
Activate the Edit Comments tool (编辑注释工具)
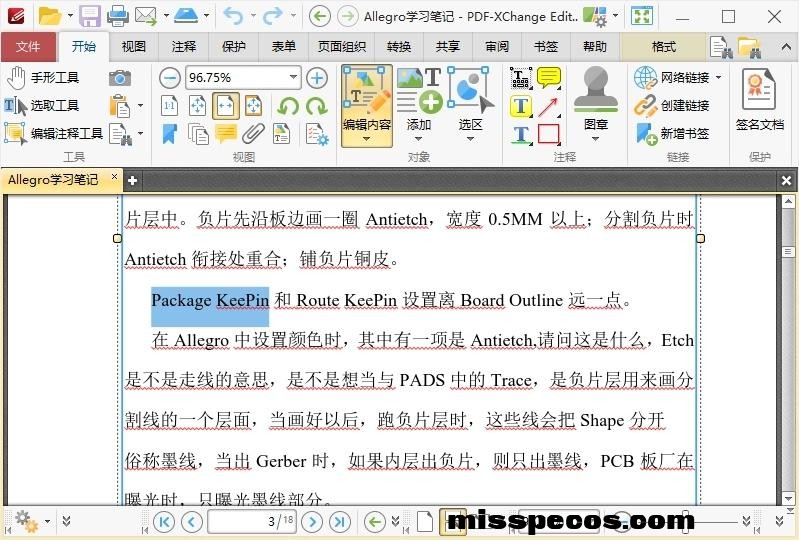click(x=54, y=133)
